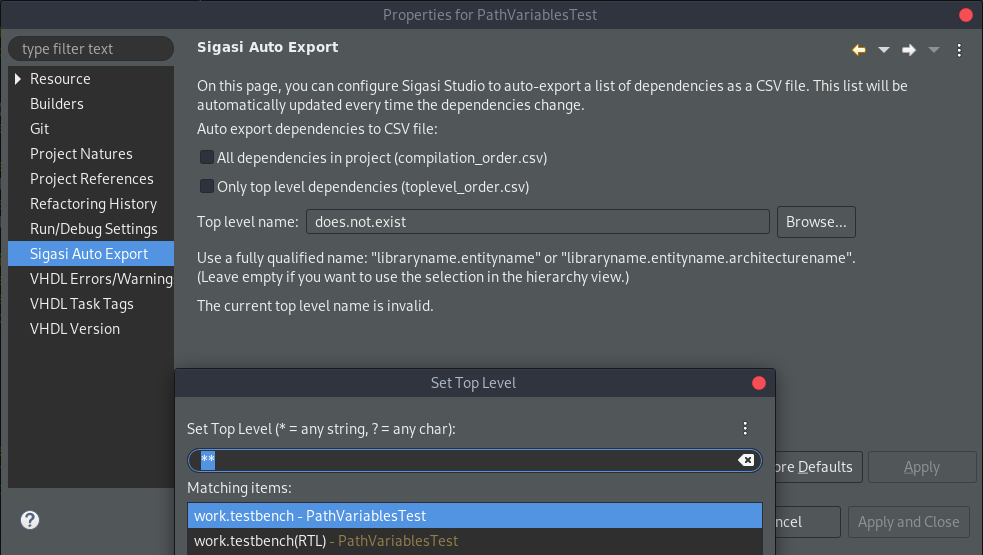Screen dimensions: 983x555
Task: Open the forward history dropdown arrow
Action: (x=933, y=50)
